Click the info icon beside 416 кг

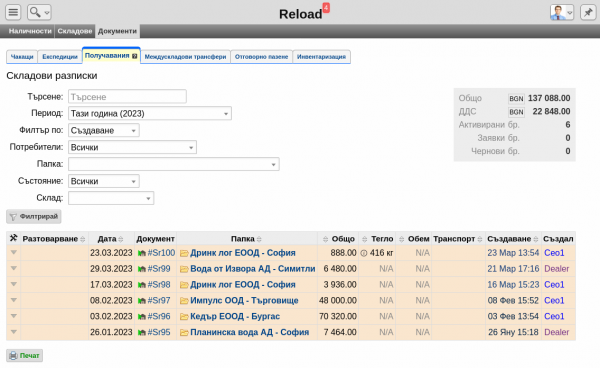[364, 253]
